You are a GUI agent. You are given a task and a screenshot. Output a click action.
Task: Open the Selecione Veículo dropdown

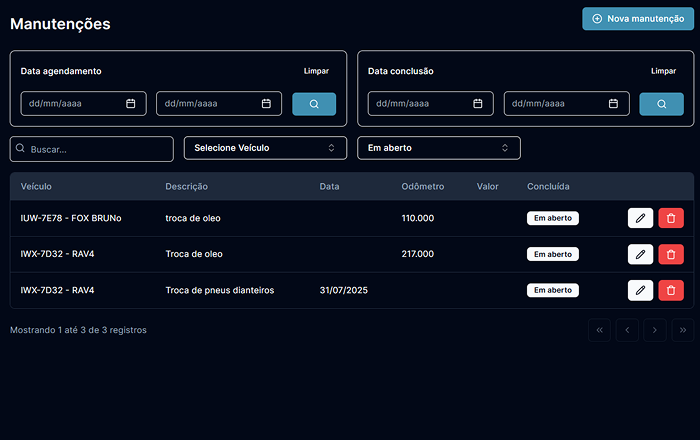pos(265,148)
